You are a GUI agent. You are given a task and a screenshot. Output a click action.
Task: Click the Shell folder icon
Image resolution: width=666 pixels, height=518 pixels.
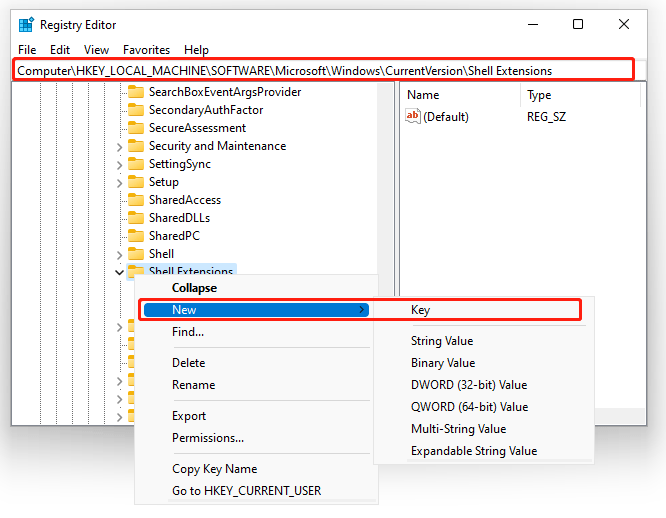[x=136, y=253]
